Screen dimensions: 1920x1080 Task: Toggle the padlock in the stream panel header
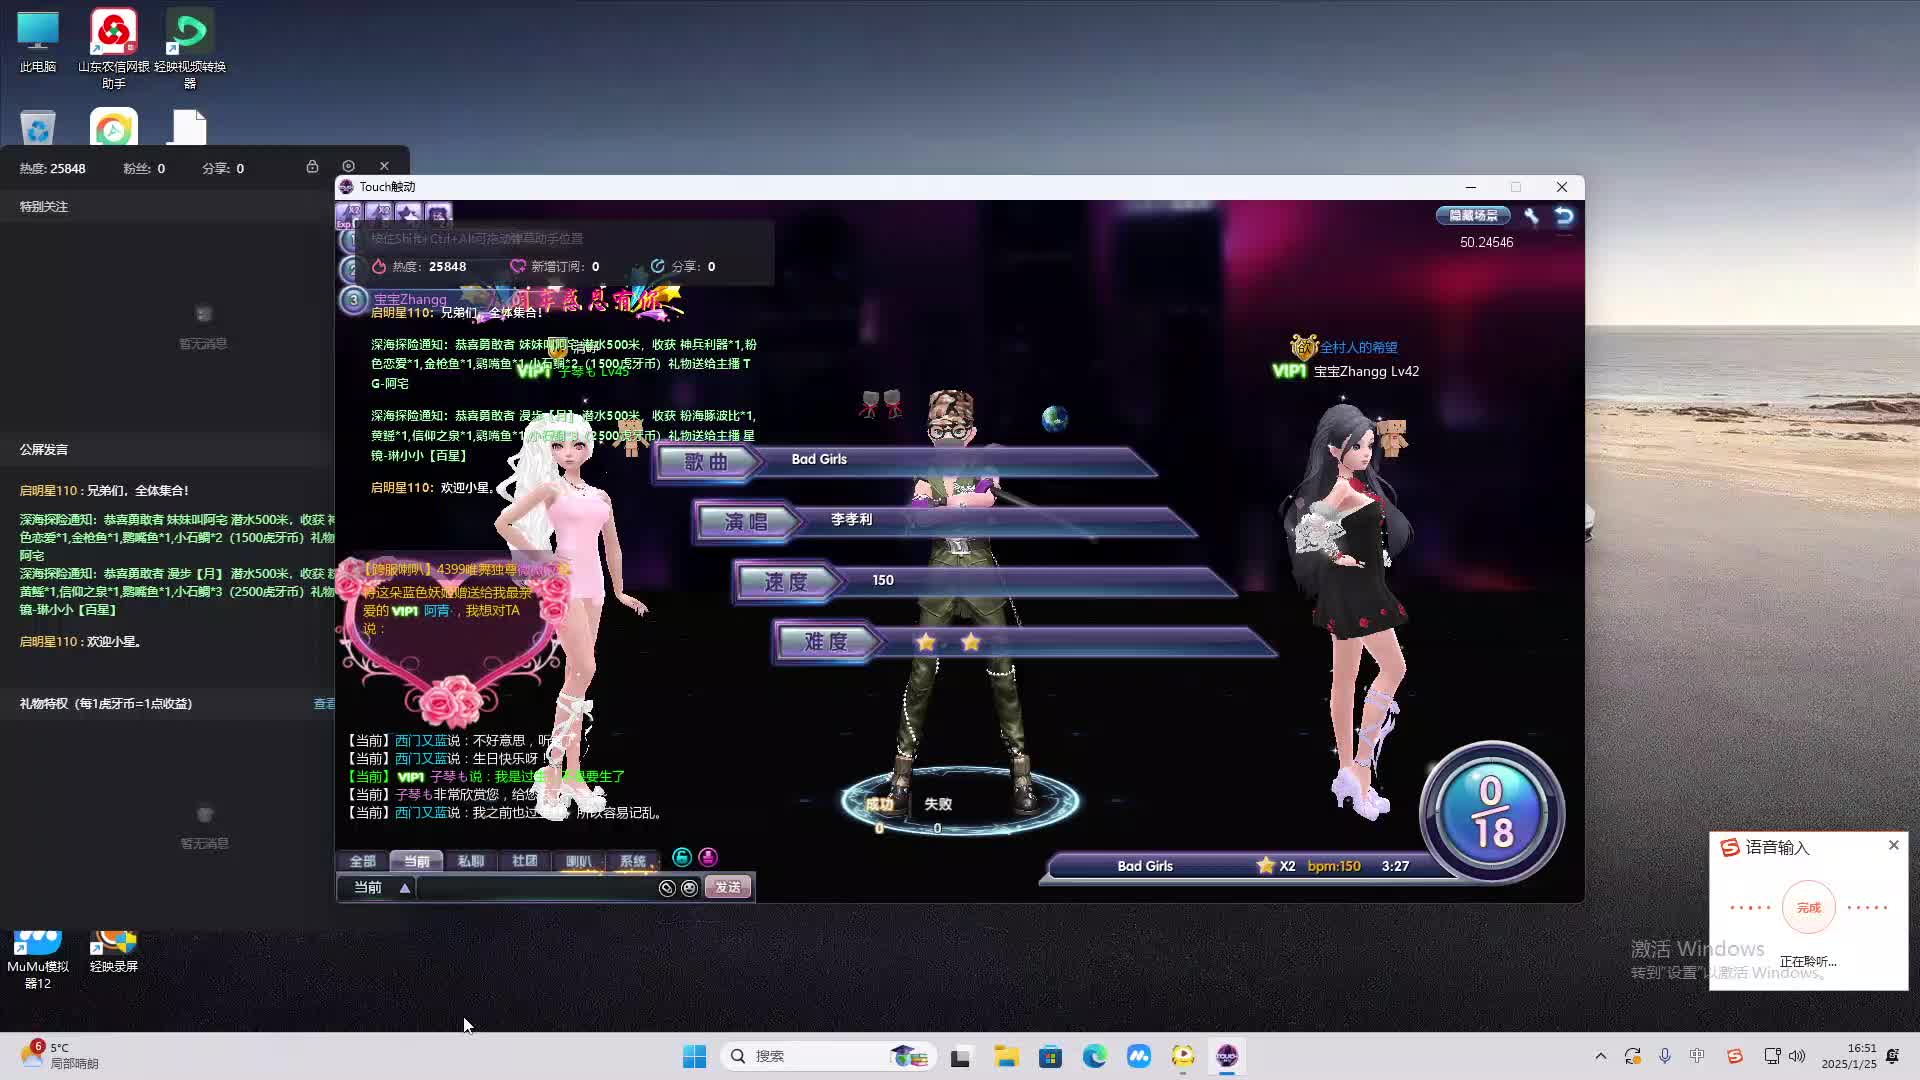[x=312, y=166]
